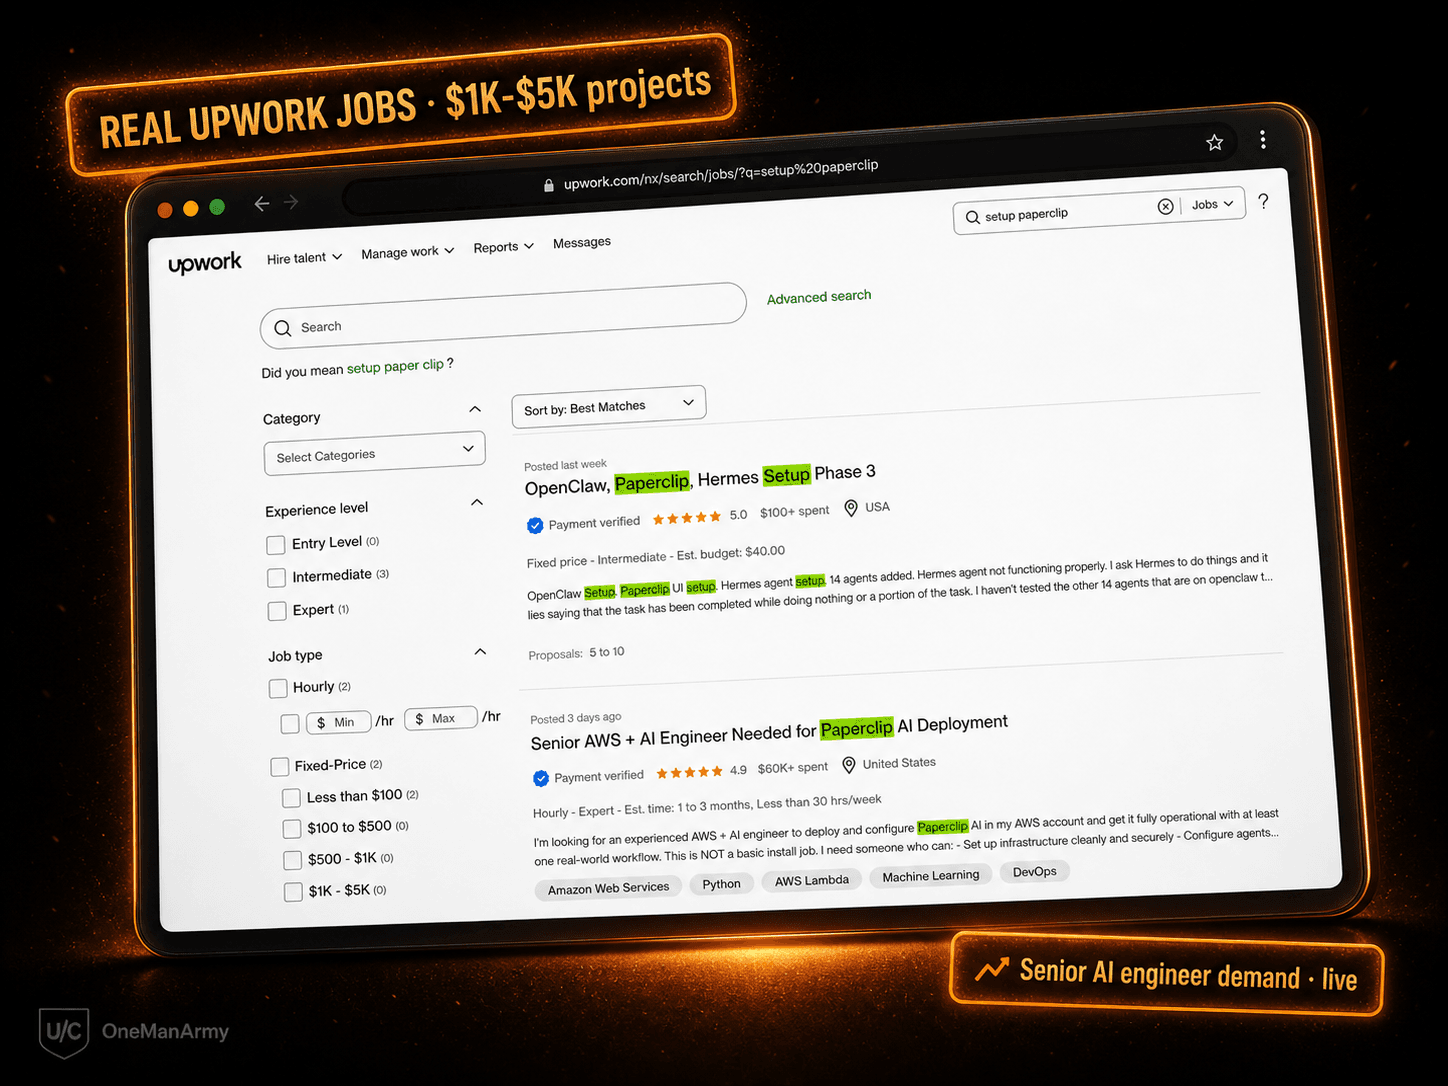Open the browser three-dot menu

tap(1263, 139)
